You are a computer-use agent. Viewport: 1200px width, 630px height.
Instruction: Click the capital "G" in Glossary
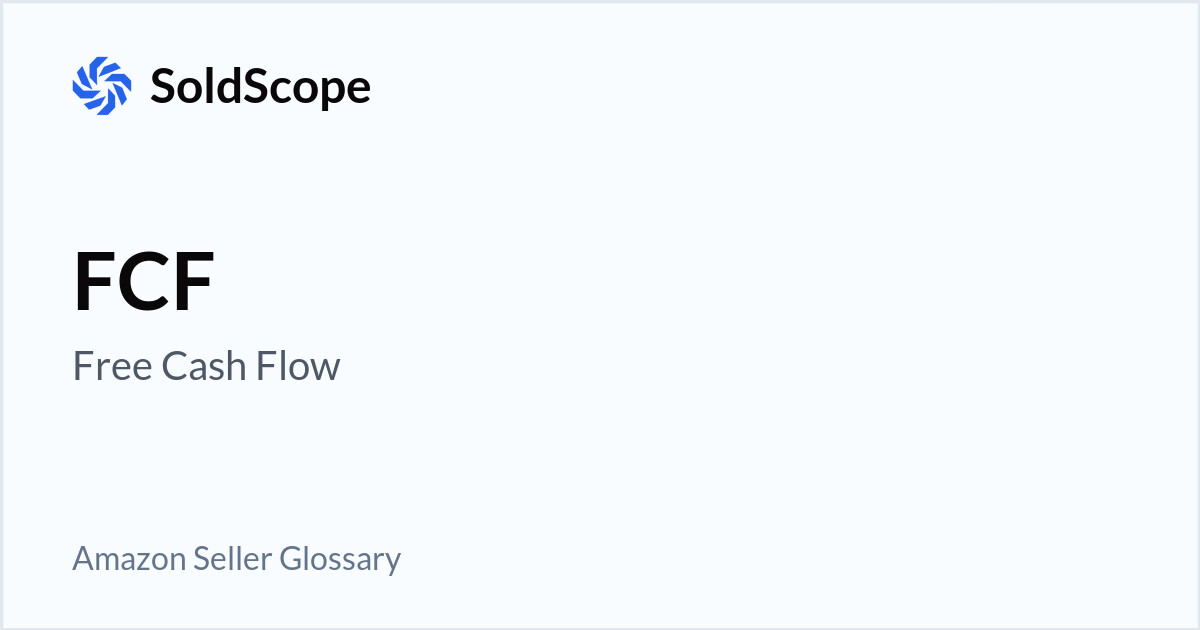click(x=290, y=558)
